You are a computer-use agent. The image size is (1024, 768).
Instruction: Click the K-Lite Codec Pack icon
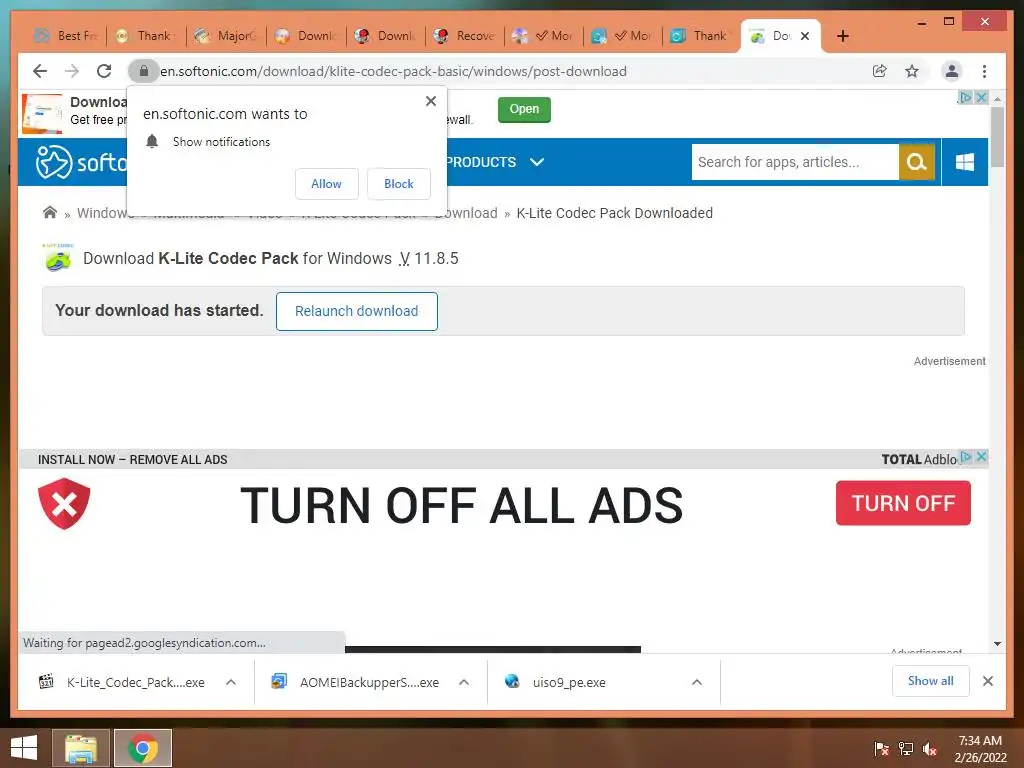click(57, 257)
